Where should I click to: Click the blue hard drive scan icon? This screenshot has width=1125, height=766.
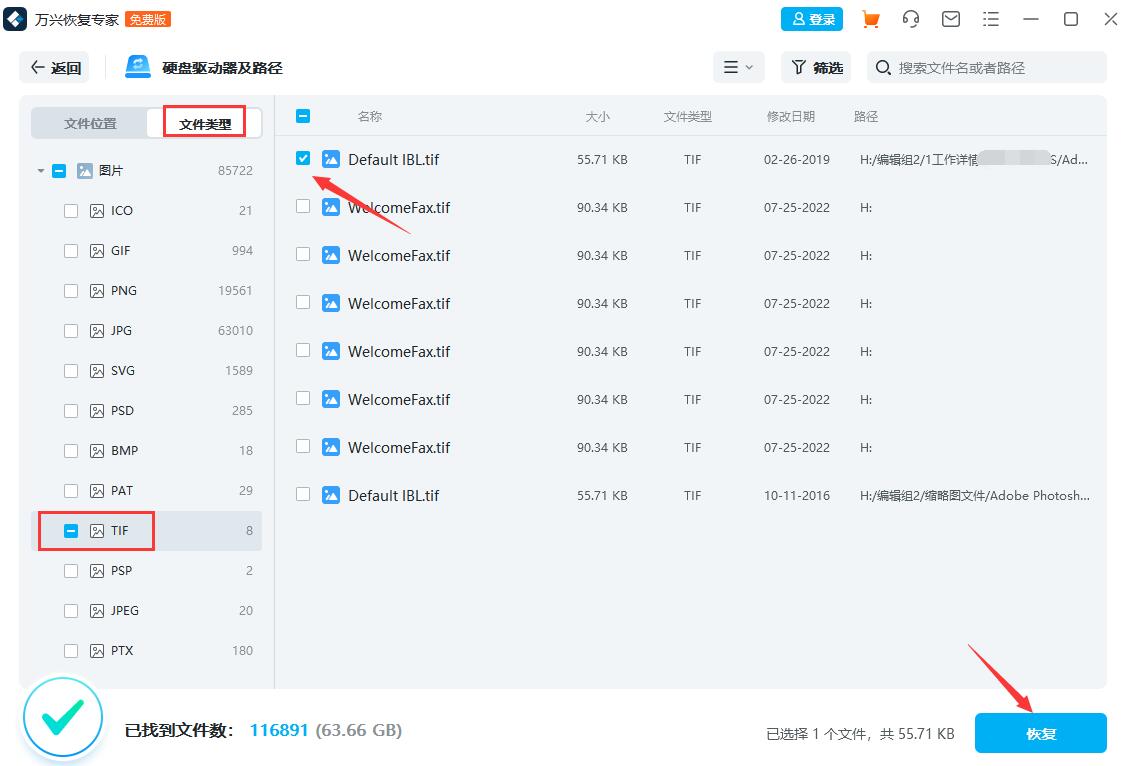point(135,67)
